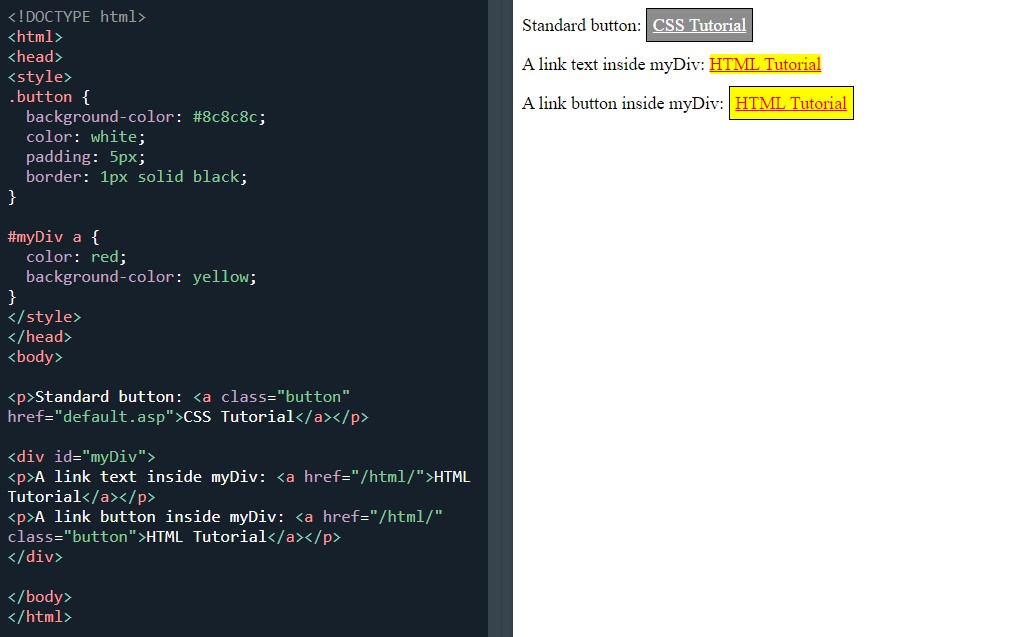
Task: Click the "Standard button:" text in preview
Action: click(581, 26)
